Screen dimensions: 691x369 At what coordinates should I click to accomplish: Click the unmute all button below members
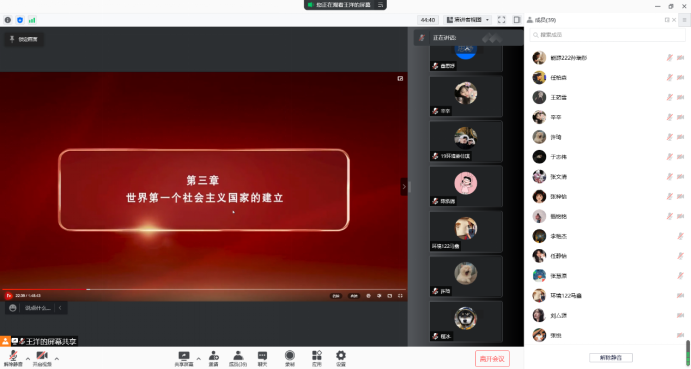[611, 358]
